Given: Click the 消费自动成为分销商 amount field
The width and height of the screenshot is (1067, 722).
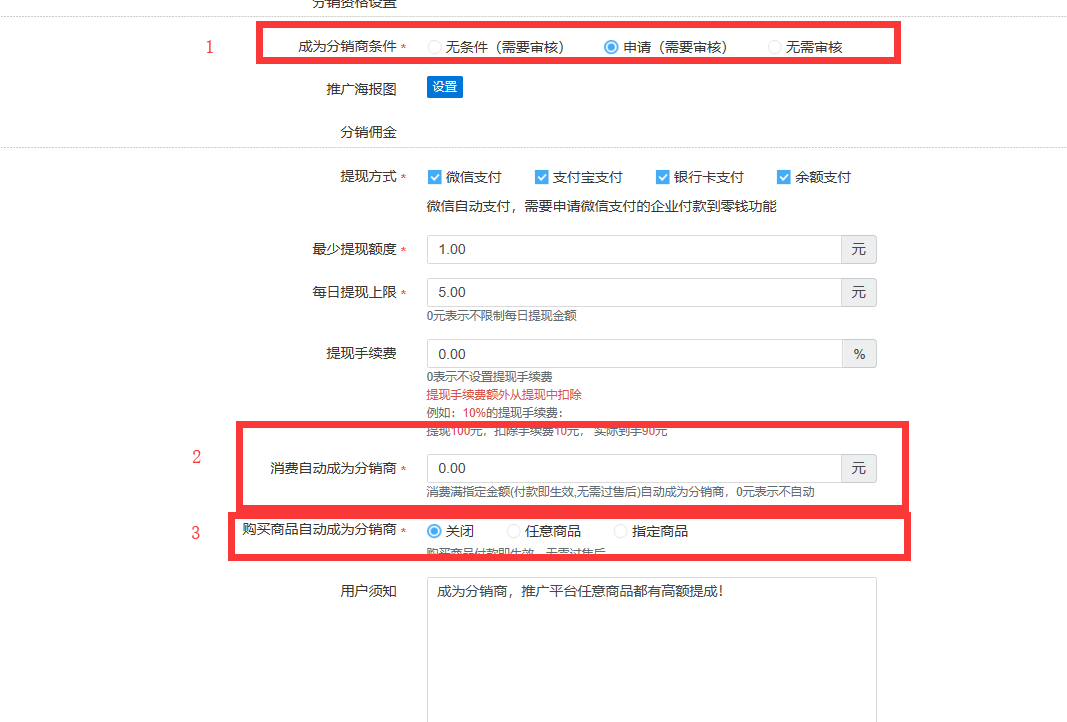Looking at the screenshot, I should pos(633,468).
